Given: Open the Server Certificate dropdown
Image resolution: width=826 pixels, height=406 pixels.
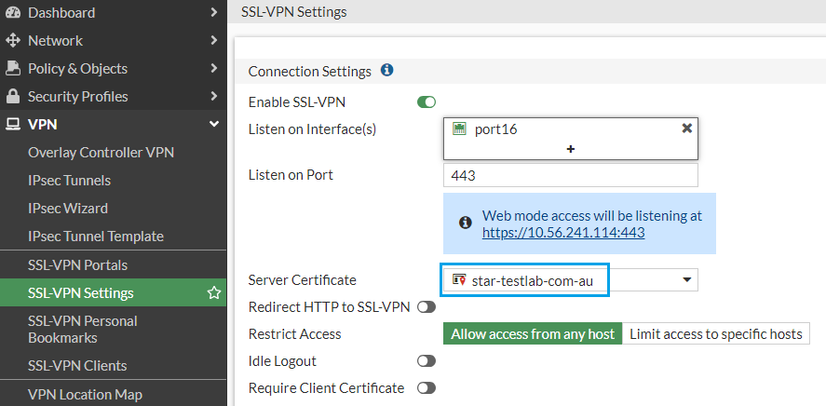Looking at the screenshot, I should pyautogui.click(x=687, y=280).
